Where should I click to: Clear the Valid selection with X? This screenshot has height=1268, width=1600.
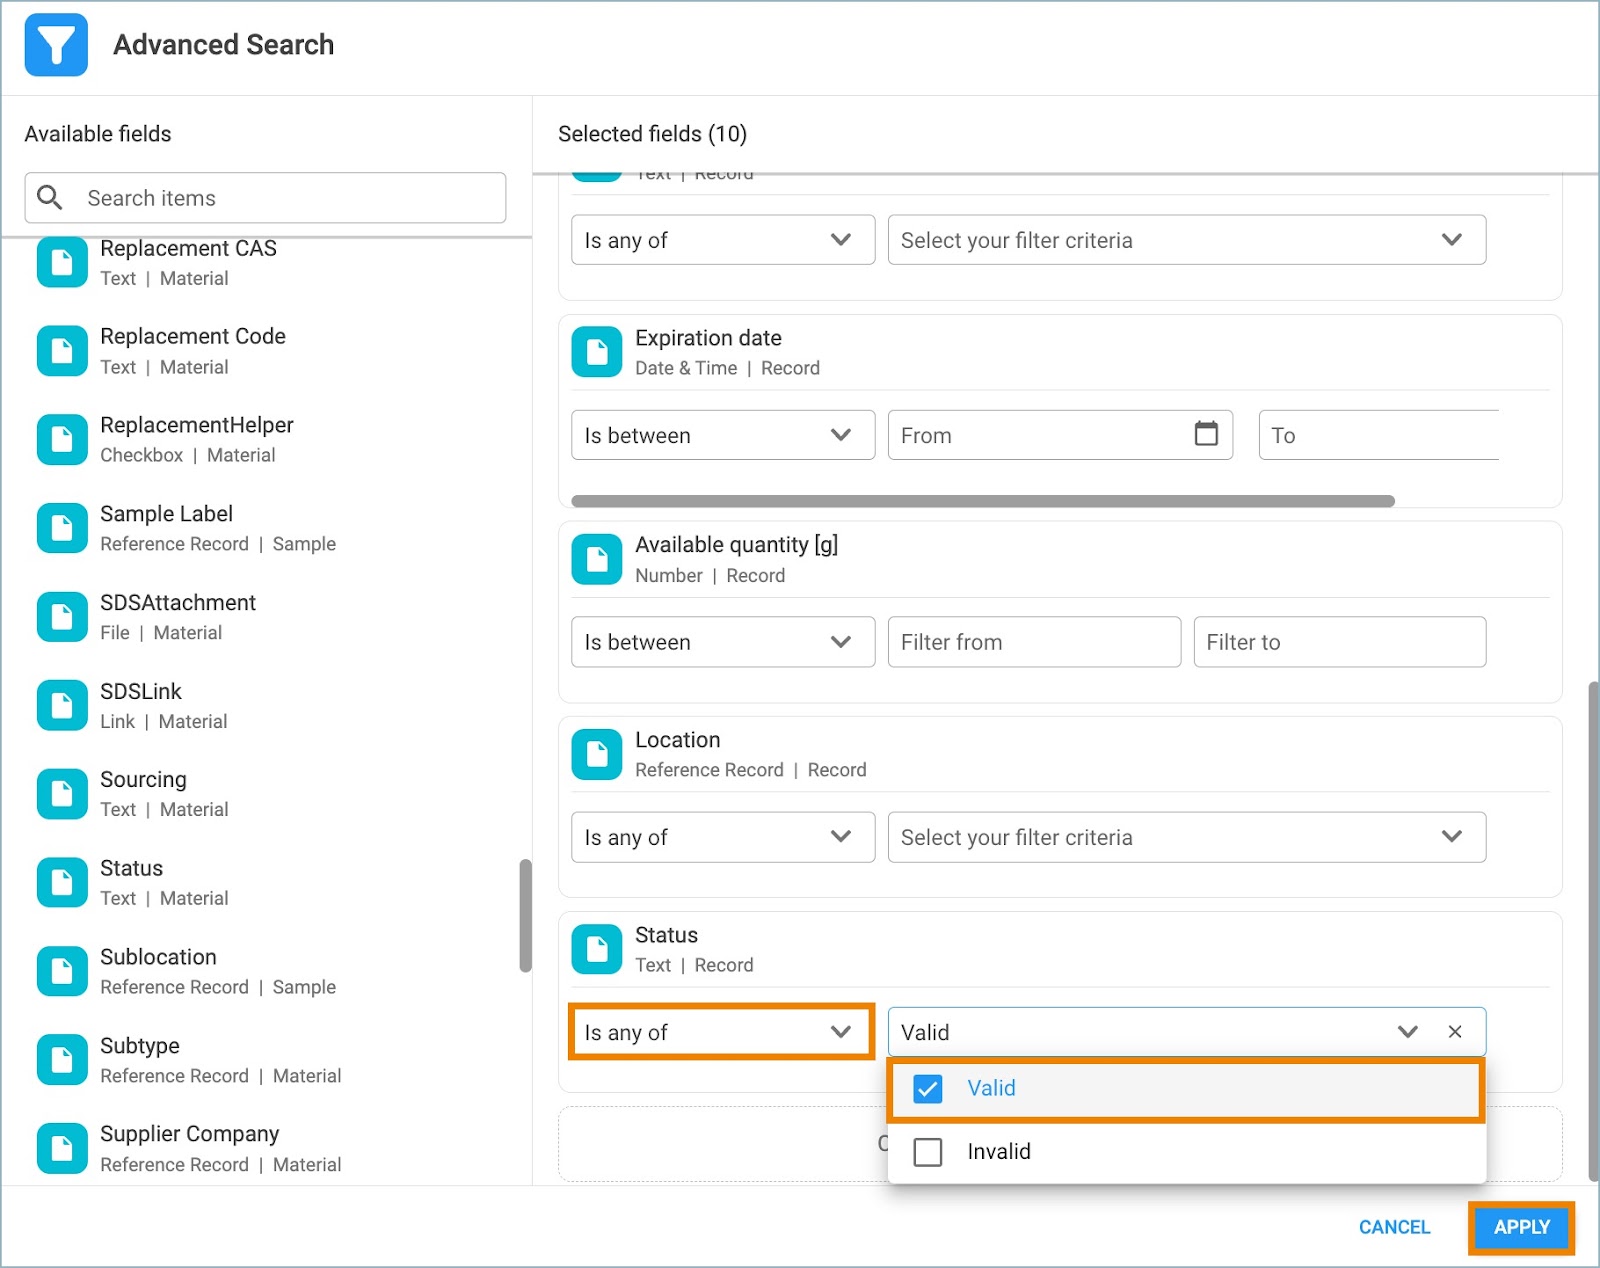1455,1032
